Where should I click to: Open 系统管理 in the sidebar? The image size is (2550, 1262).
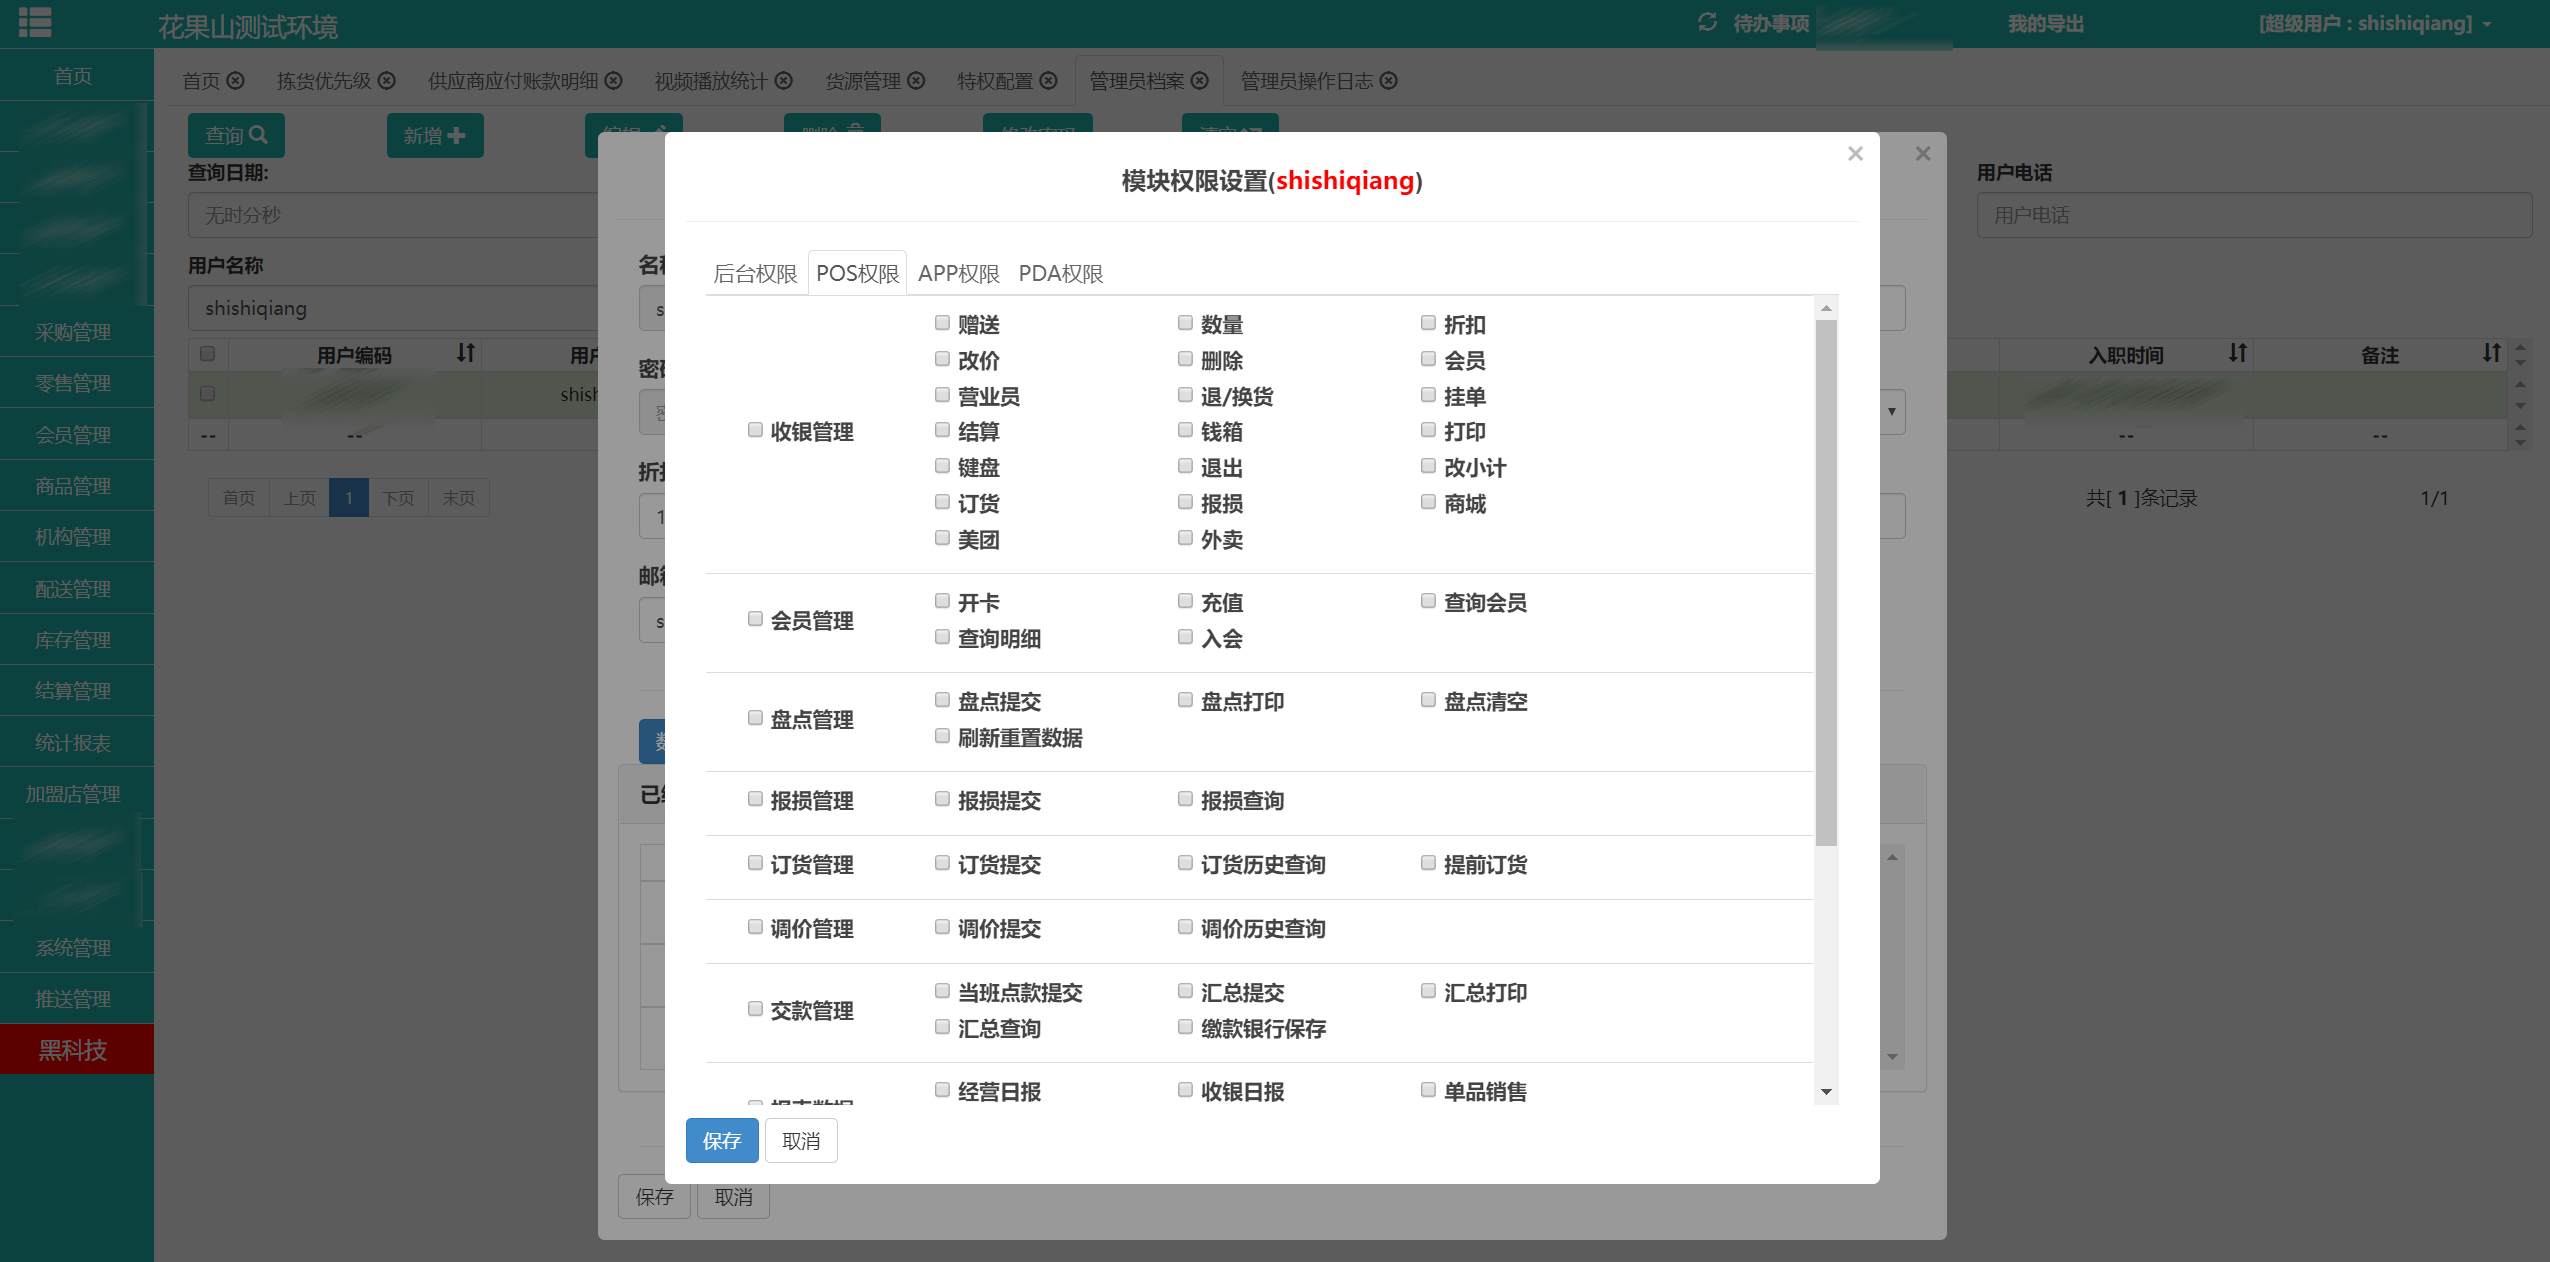[x=73, y=948]
